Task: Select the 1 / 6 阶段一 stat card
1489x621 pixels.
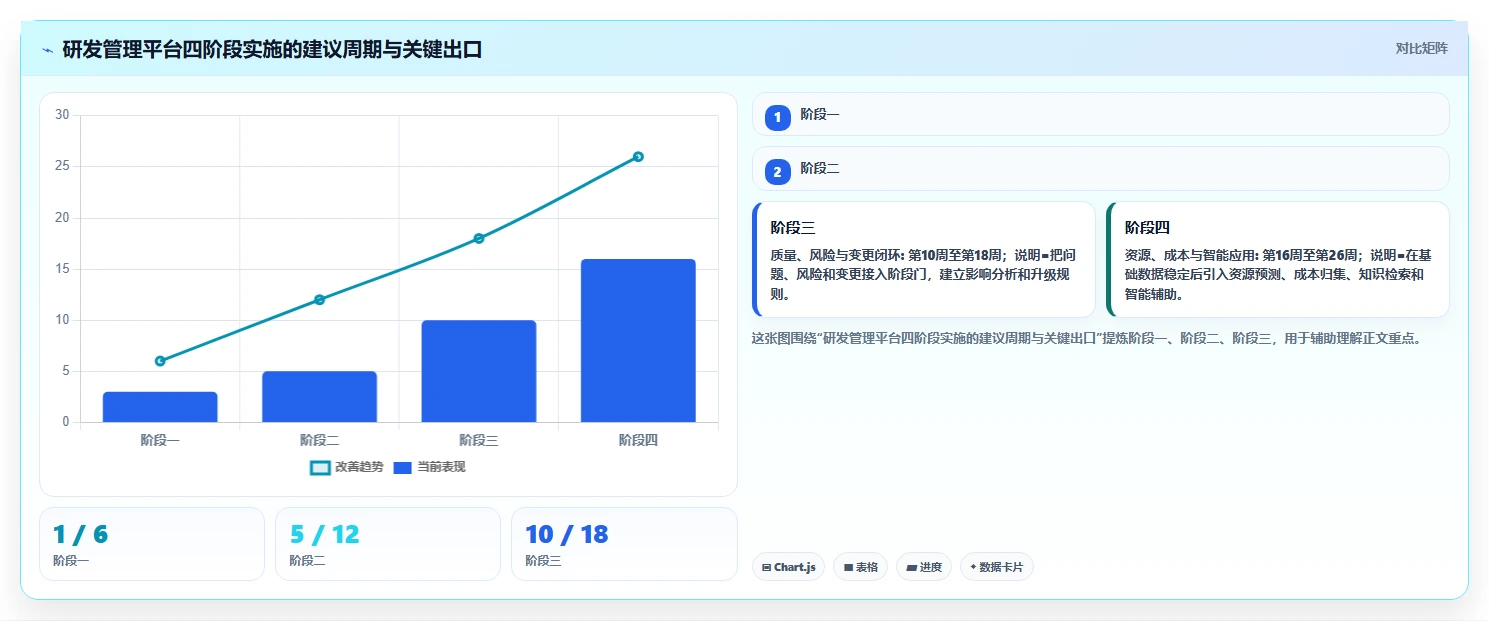Action: 152,544
